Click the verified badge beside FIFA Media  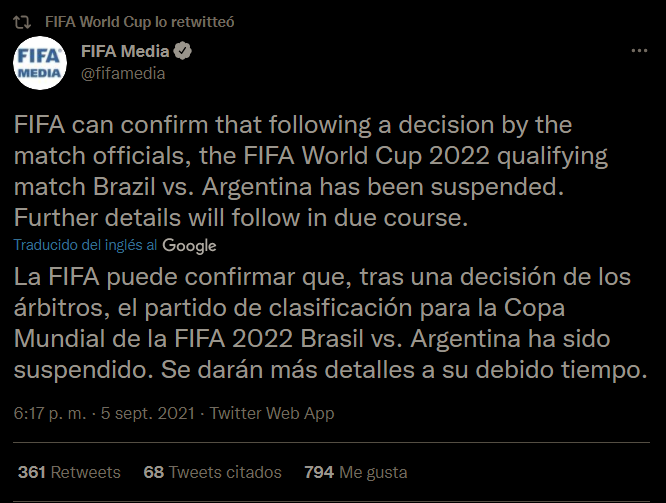click(183, 51)
